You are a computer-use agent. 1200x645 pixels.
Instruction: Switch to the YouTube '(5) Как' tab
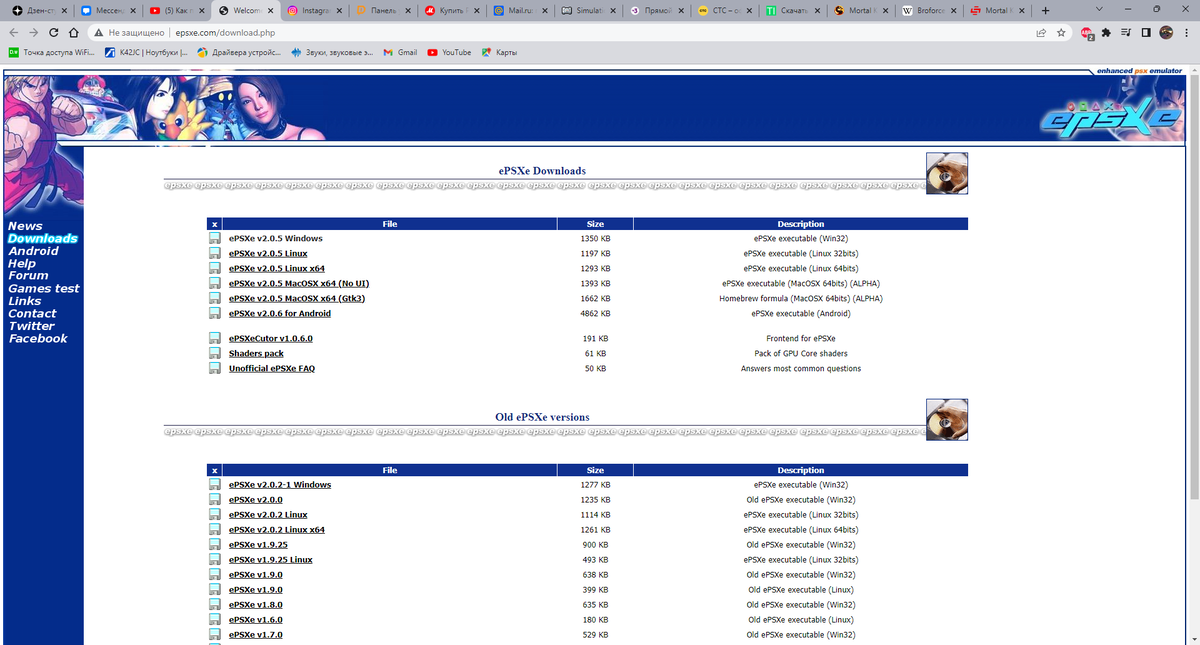[x=176, y=10]
